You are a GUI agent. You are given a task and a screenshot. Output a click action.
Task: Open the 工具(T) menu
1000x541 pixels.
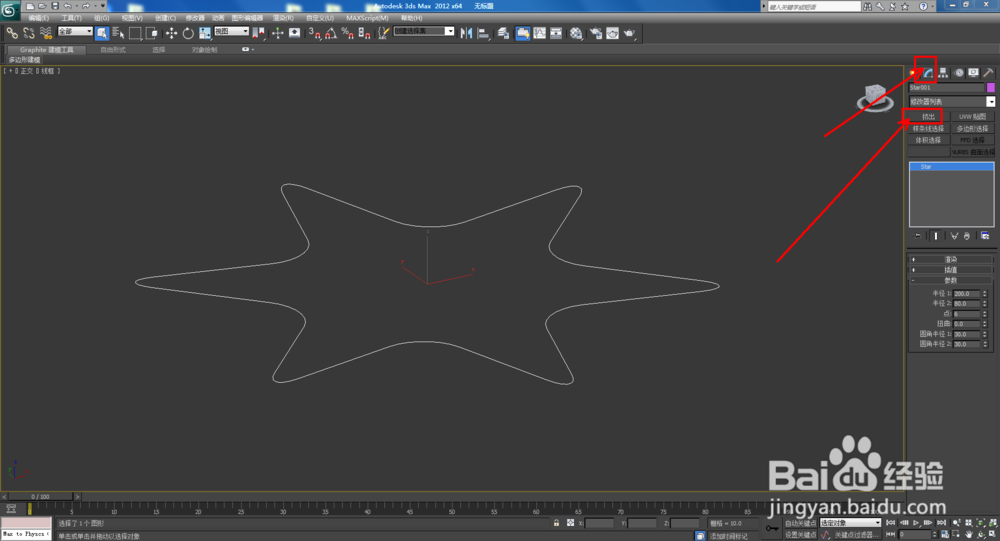[x=71, y=18]
